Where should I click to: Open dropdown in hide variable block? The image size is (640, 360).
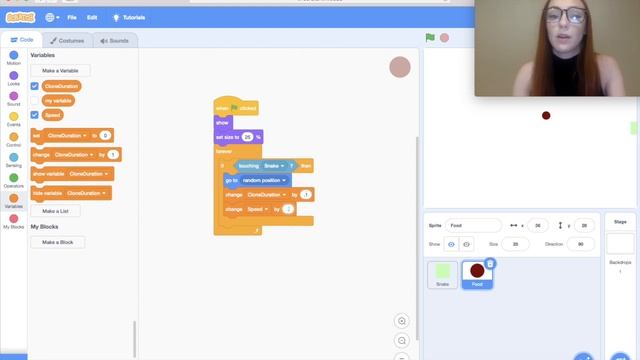[86, 193]
